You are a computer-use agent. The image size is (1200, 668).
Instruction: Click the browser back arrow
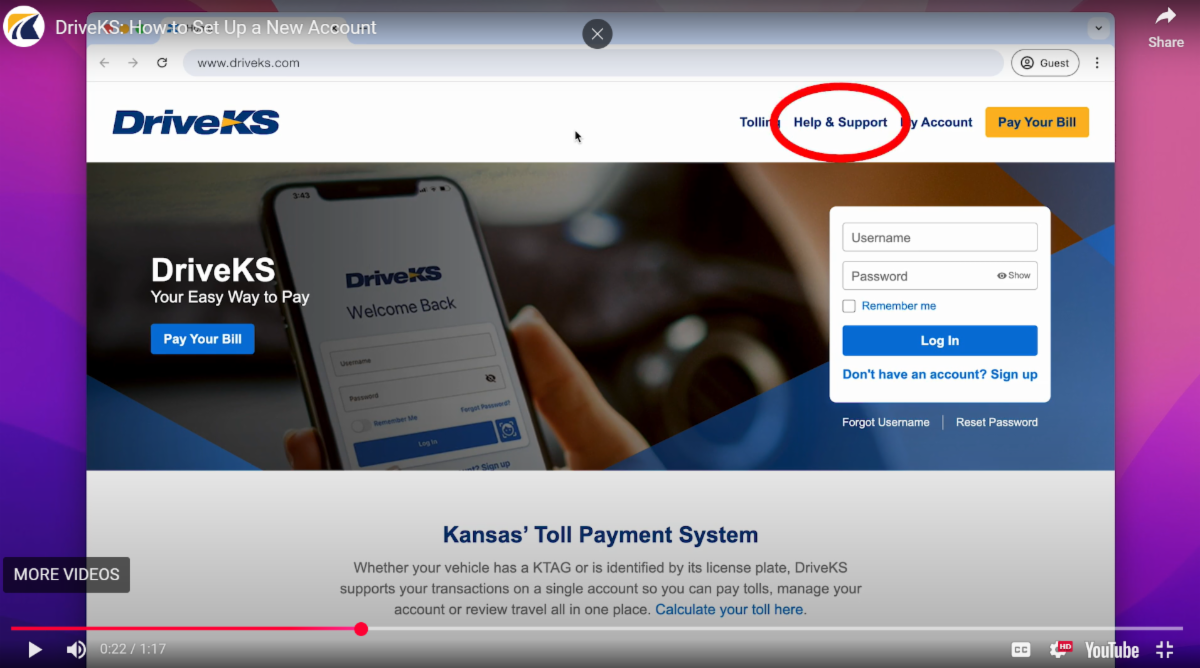tap(104, 62)
